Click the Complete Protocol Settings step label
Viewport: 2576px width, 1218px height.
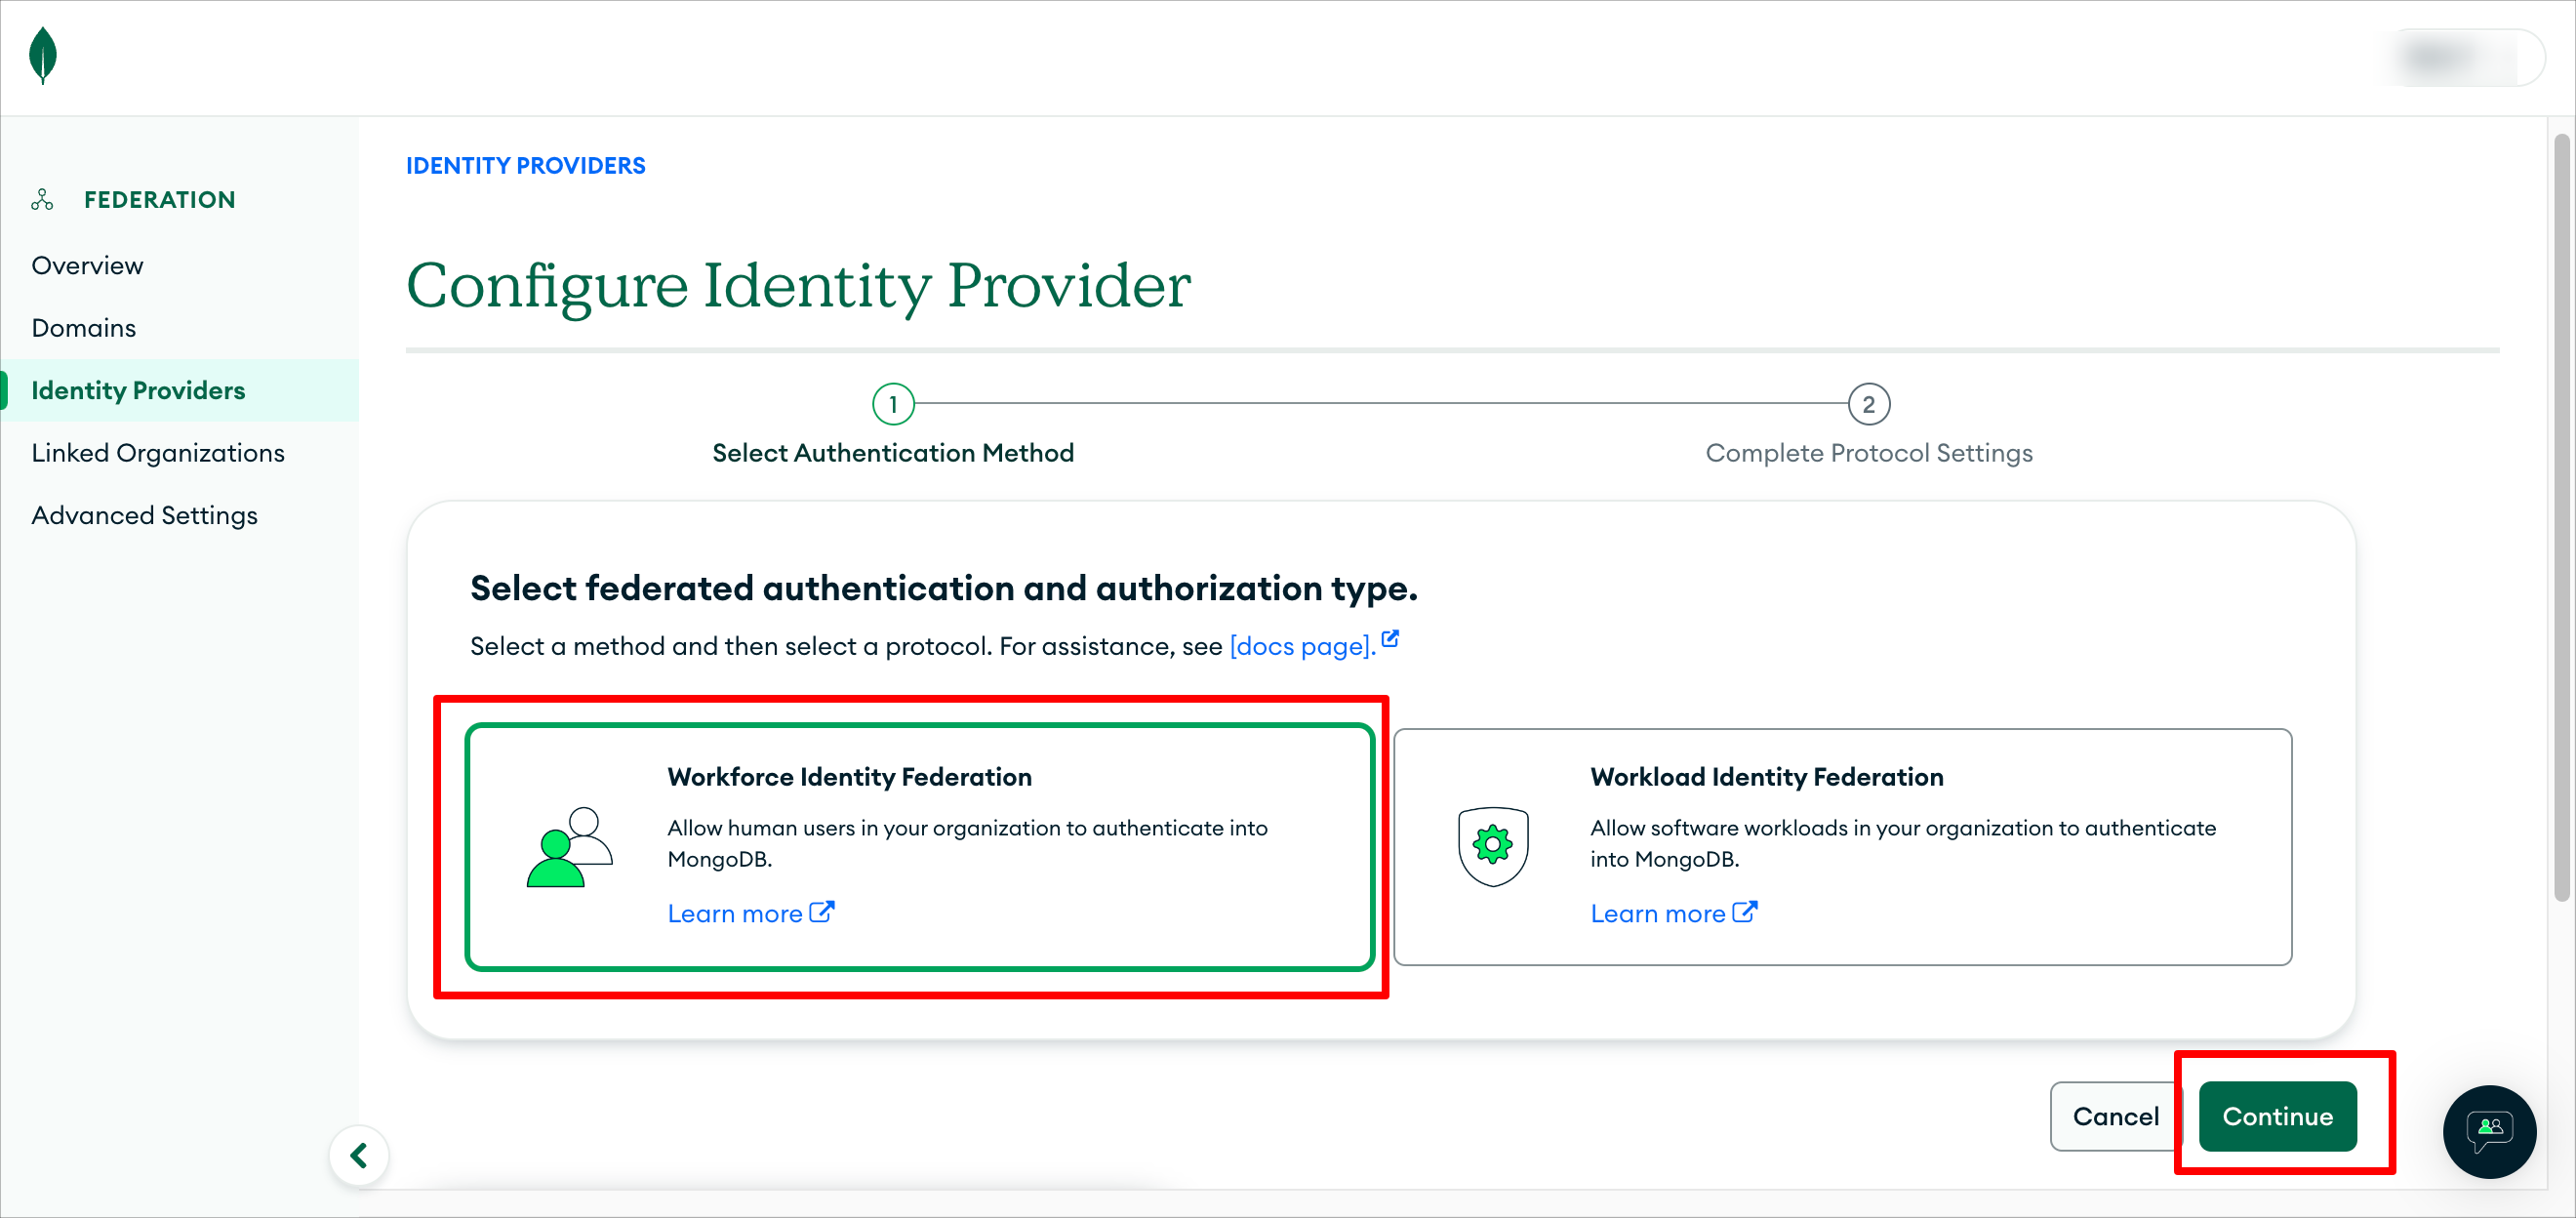click(x=1868, y=453)
